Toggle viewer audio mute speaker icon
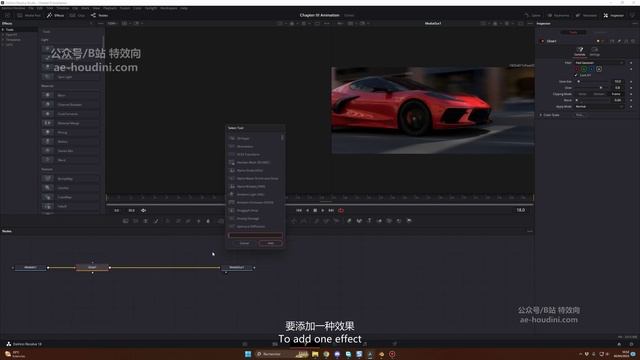This screenshot has height=360, width=640. pyautogui.click(x=143, y=210)
